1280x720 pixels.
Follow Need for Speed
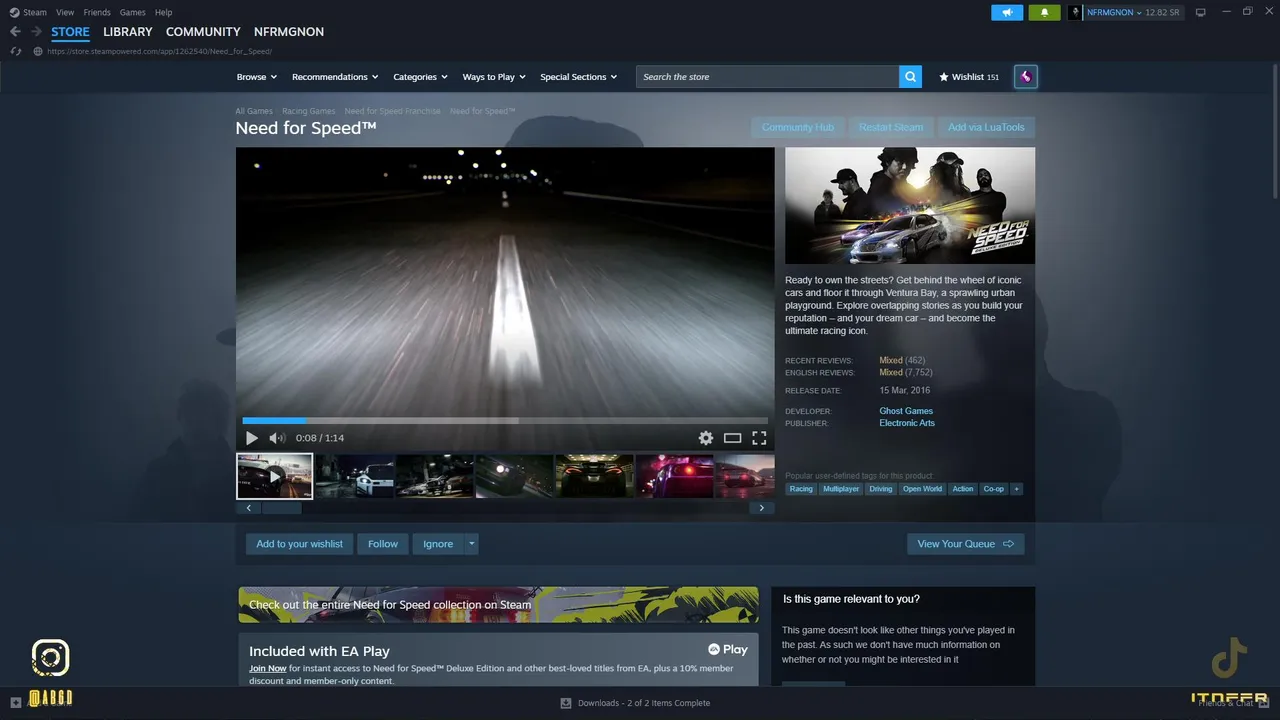pyautogui.click(x=383, y=544)
